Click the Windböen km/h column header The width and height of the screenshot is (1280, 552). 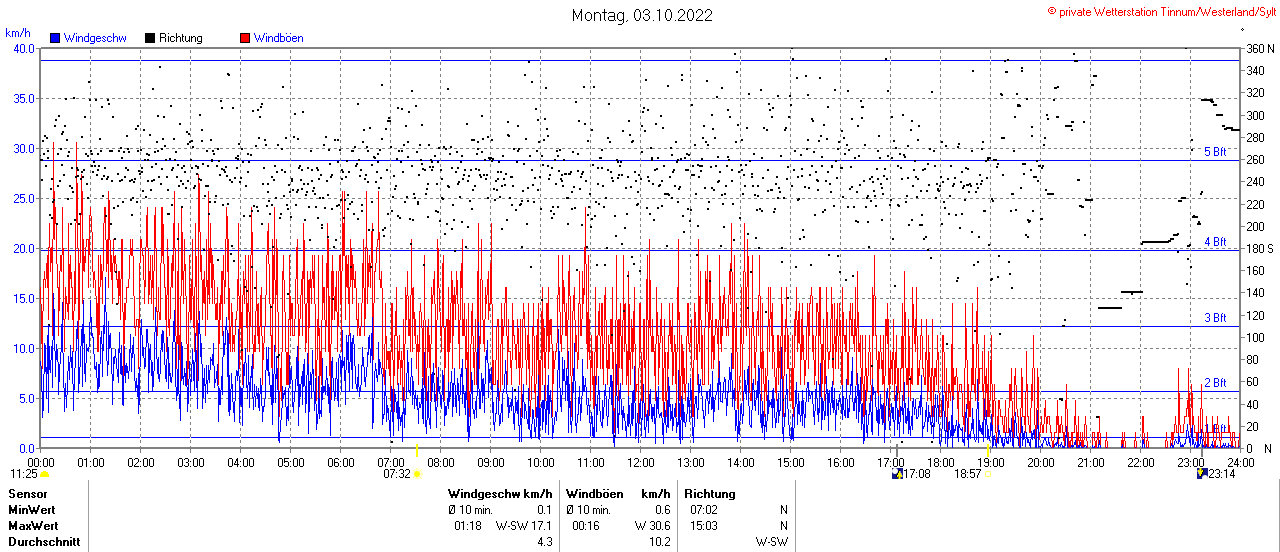click(x=618, y=494)
